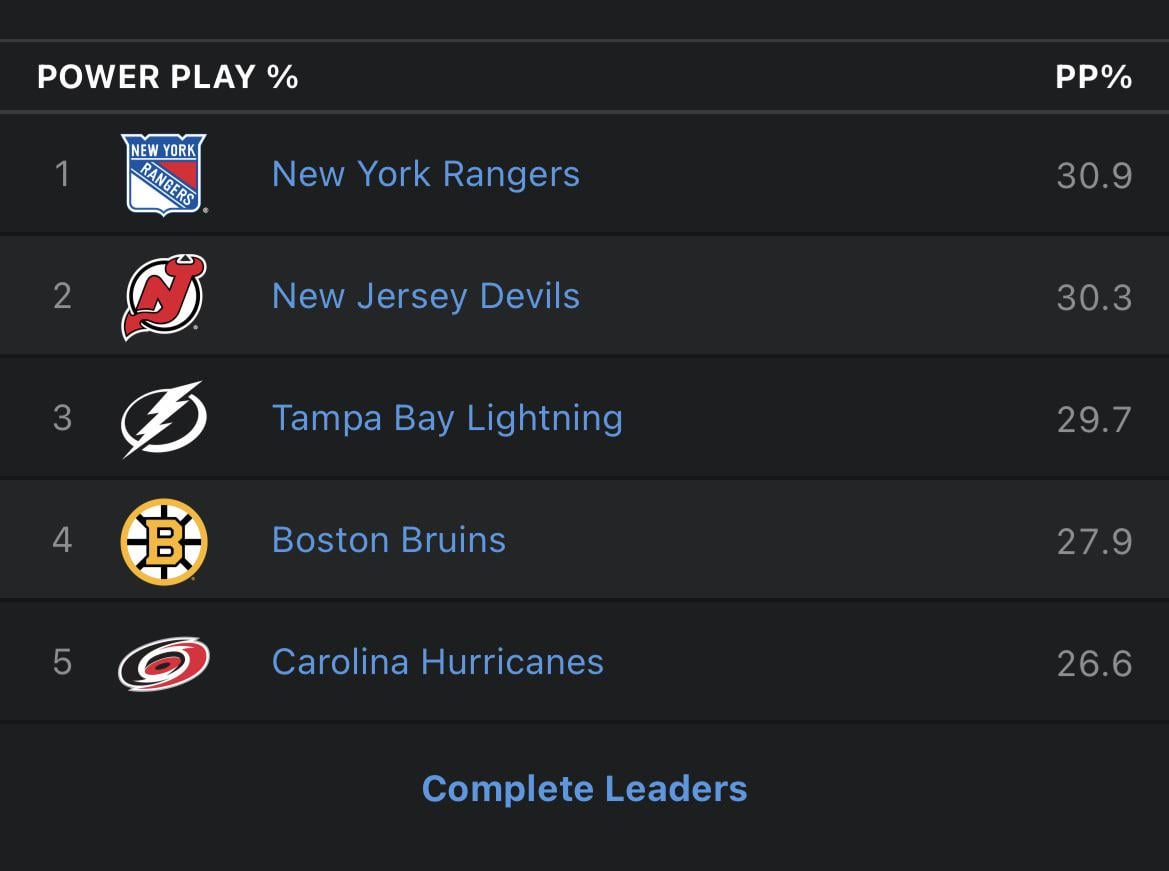Click the New York Rangers logo
1169x871 pixels.
(x=164, y=175)
